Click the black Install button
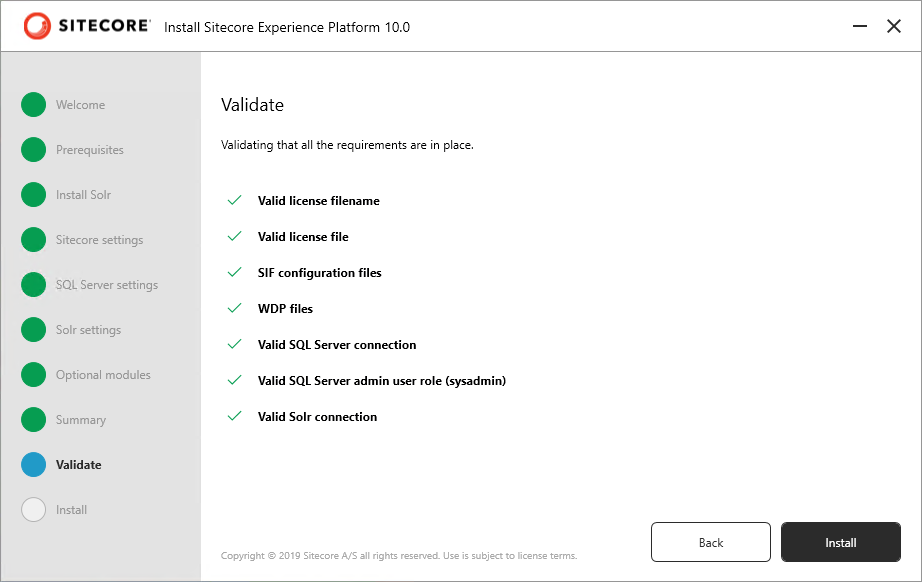The image size is (922, 582). [840, 542]
